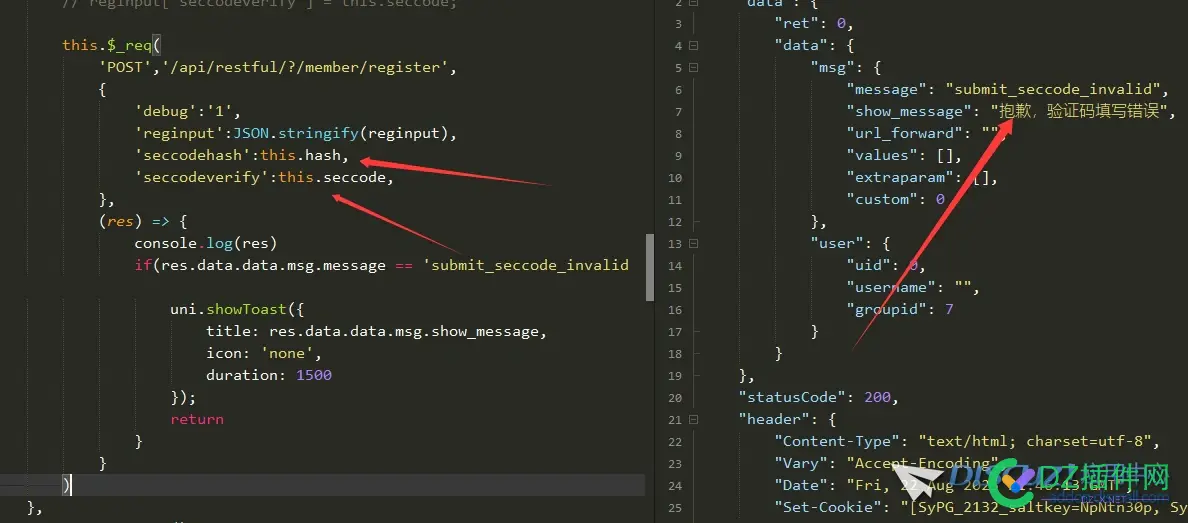The height and width of the screenshot is (523, 1188).
Task: Click the left editor vertical scrollbar thumb
Action: [x=649, y=267]
